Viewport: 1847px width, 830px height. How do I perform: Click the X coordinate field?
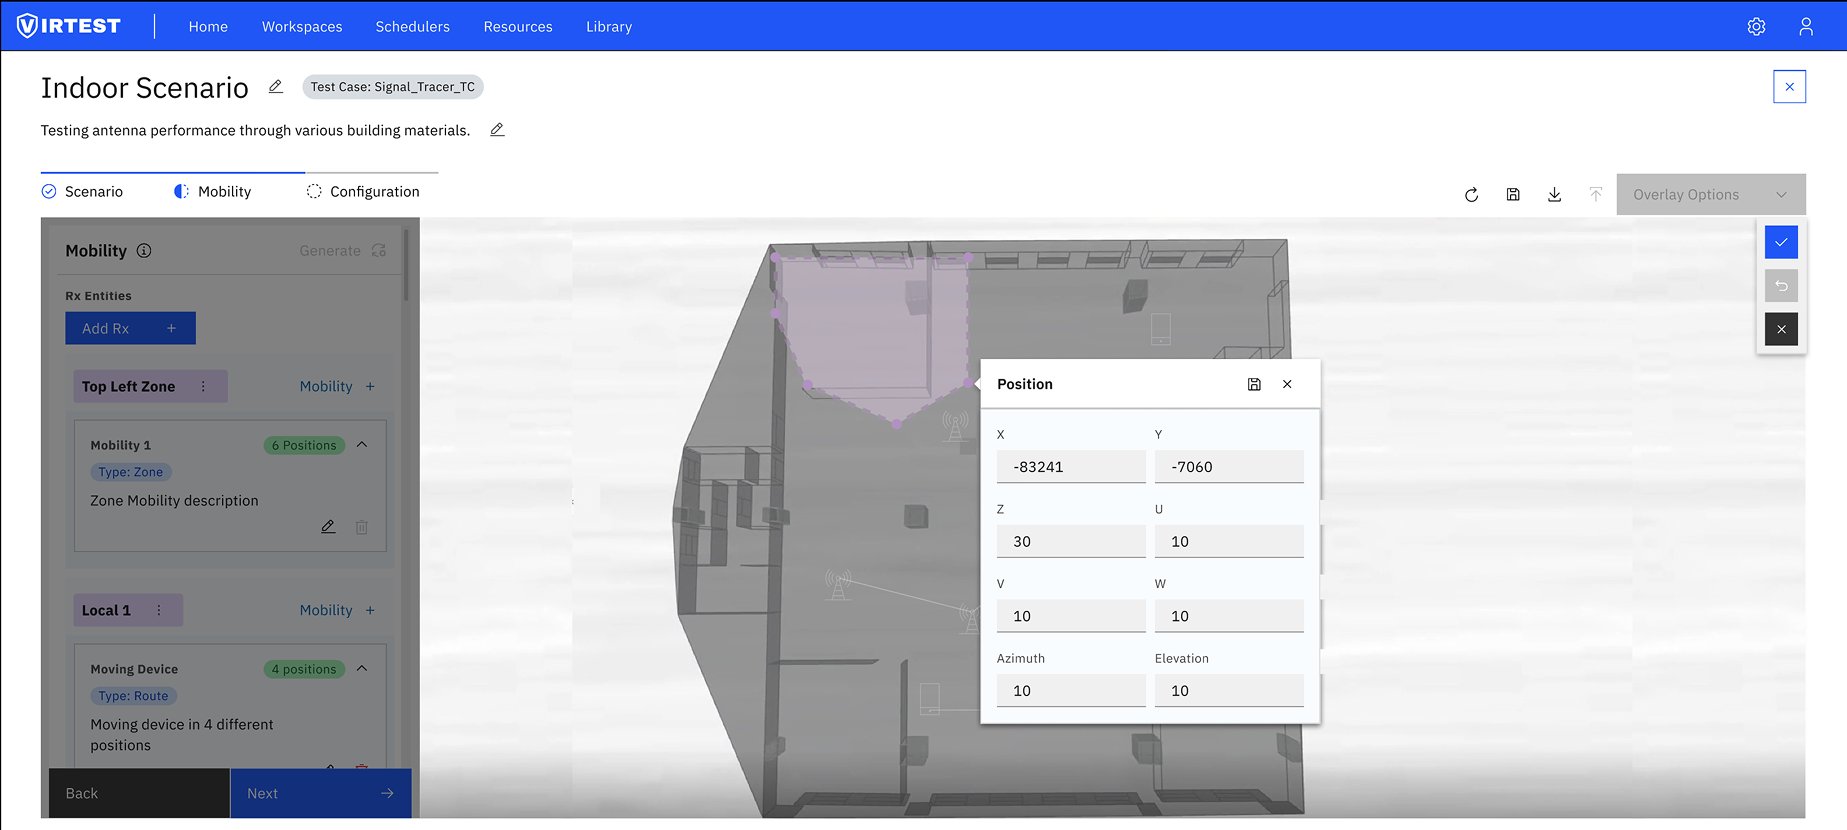[x=1071, y=467]
